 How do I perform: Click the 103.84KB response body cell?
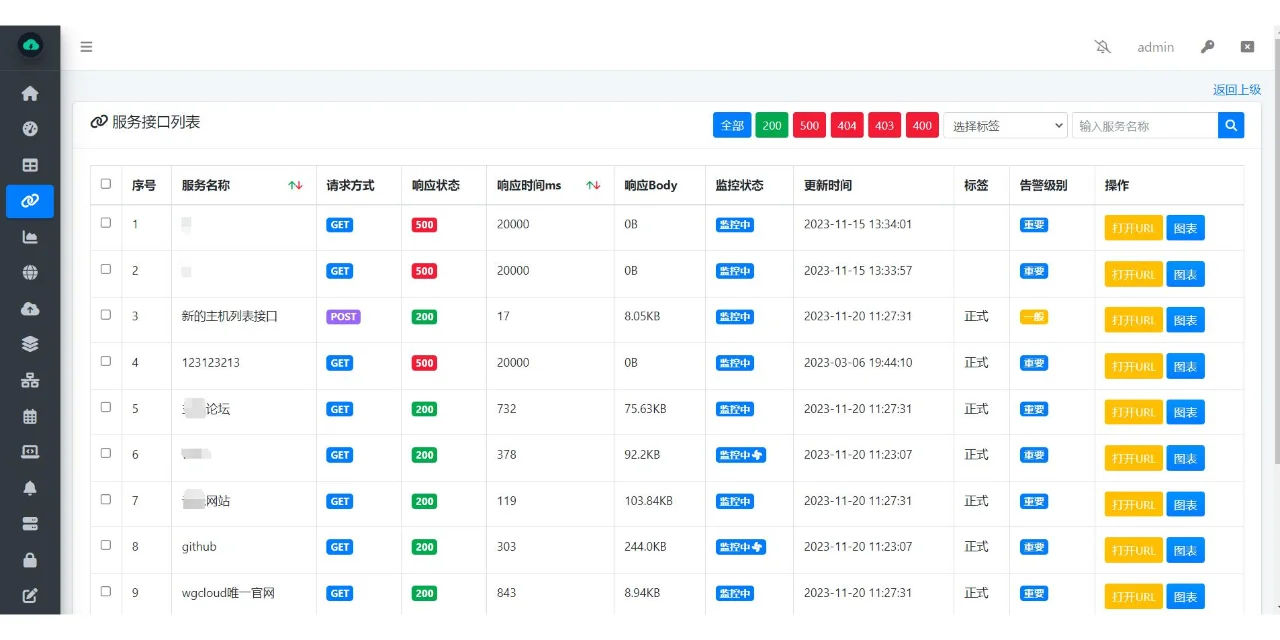point(648,501)
